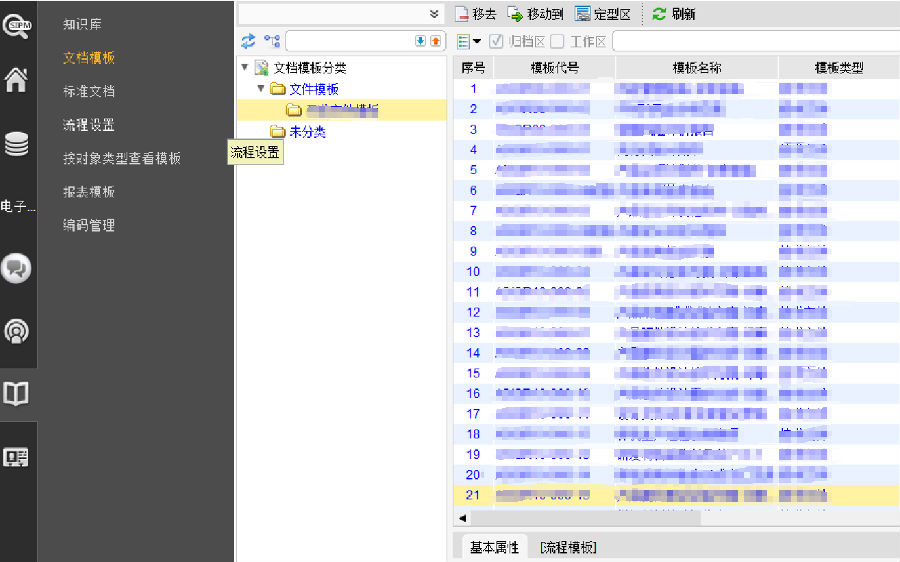This screenshot has width=900, height=562.
Task: Go to the home icon in sidebar
Action: pos(16,80)
